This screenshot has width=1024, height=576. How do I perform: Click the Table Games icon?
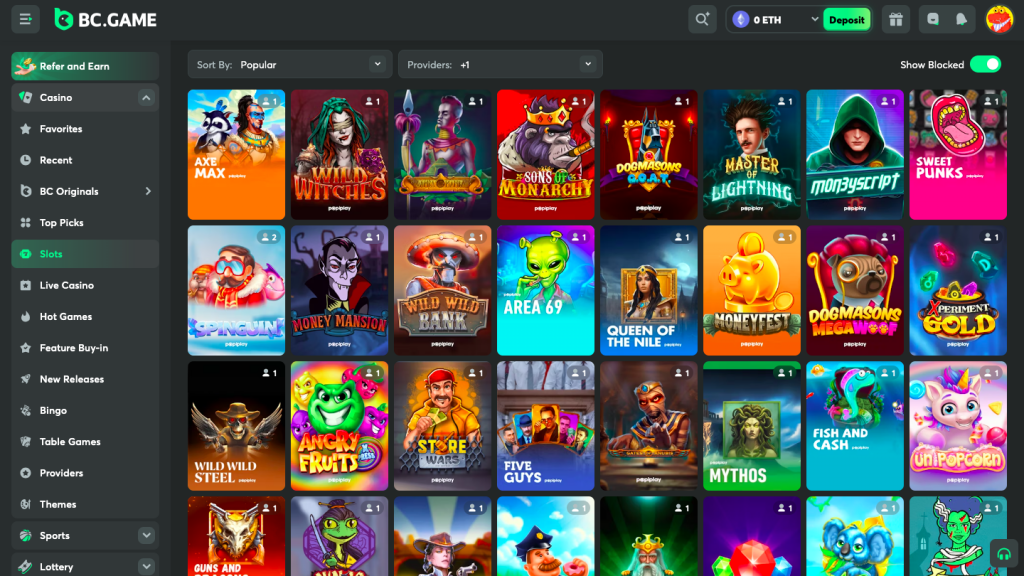(x=25, y=442)
